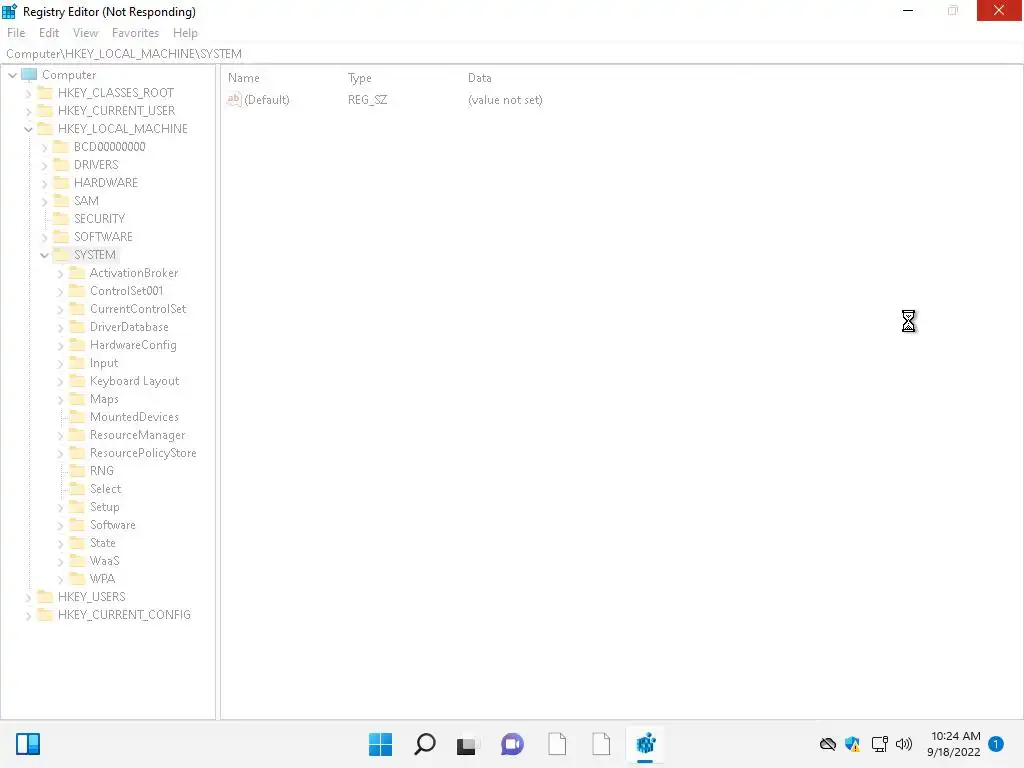
Task: Select the Setup key
Action: (x=104, y=507)
